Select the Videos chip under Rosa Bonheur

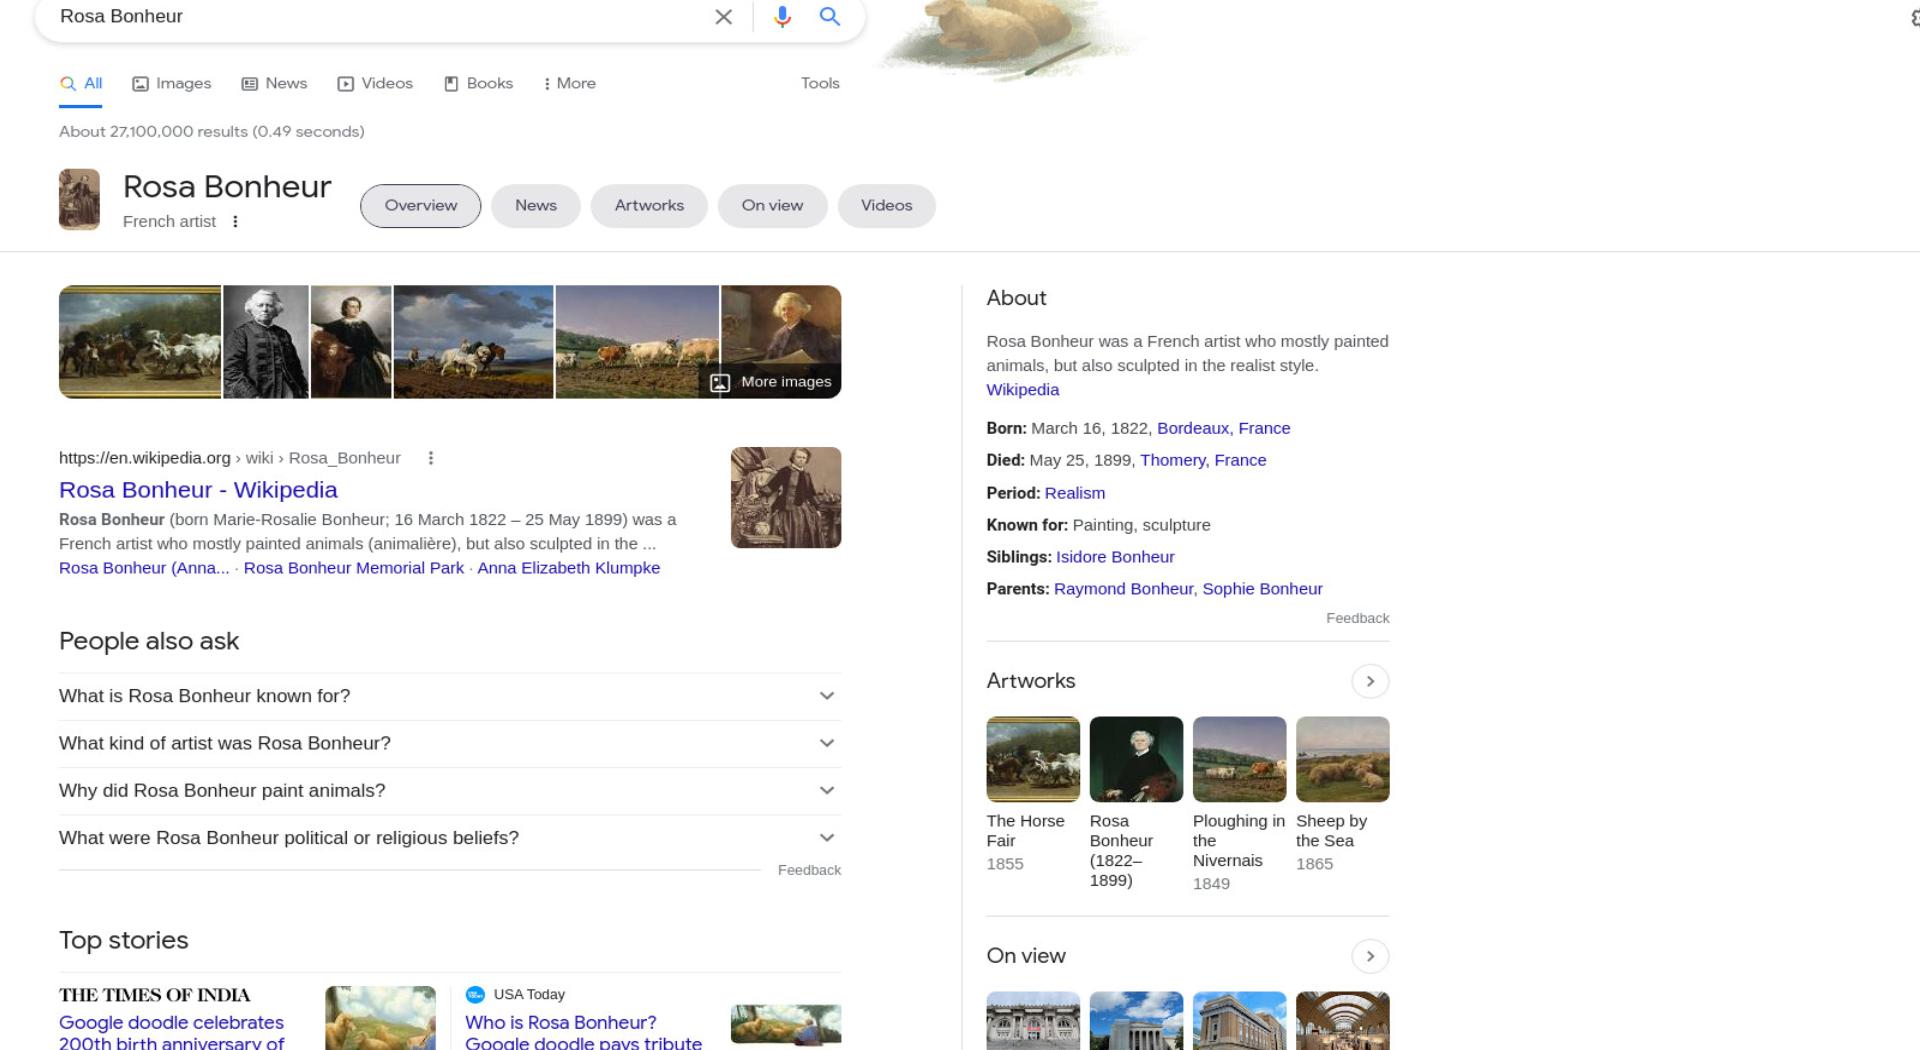886,206
